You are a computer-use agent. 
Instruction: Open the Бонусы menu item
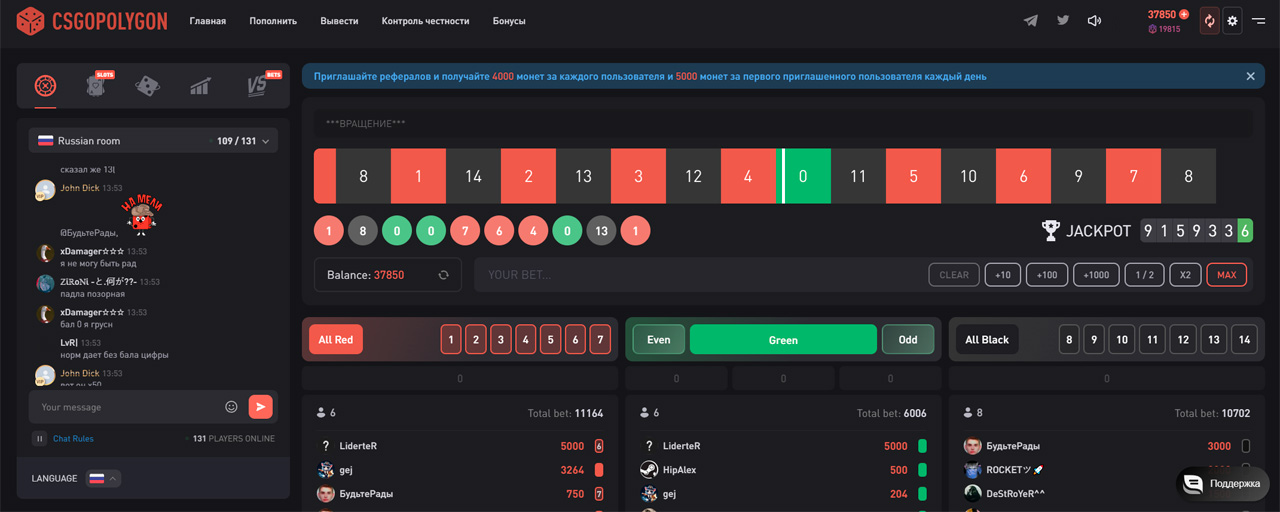pos(509,21)
